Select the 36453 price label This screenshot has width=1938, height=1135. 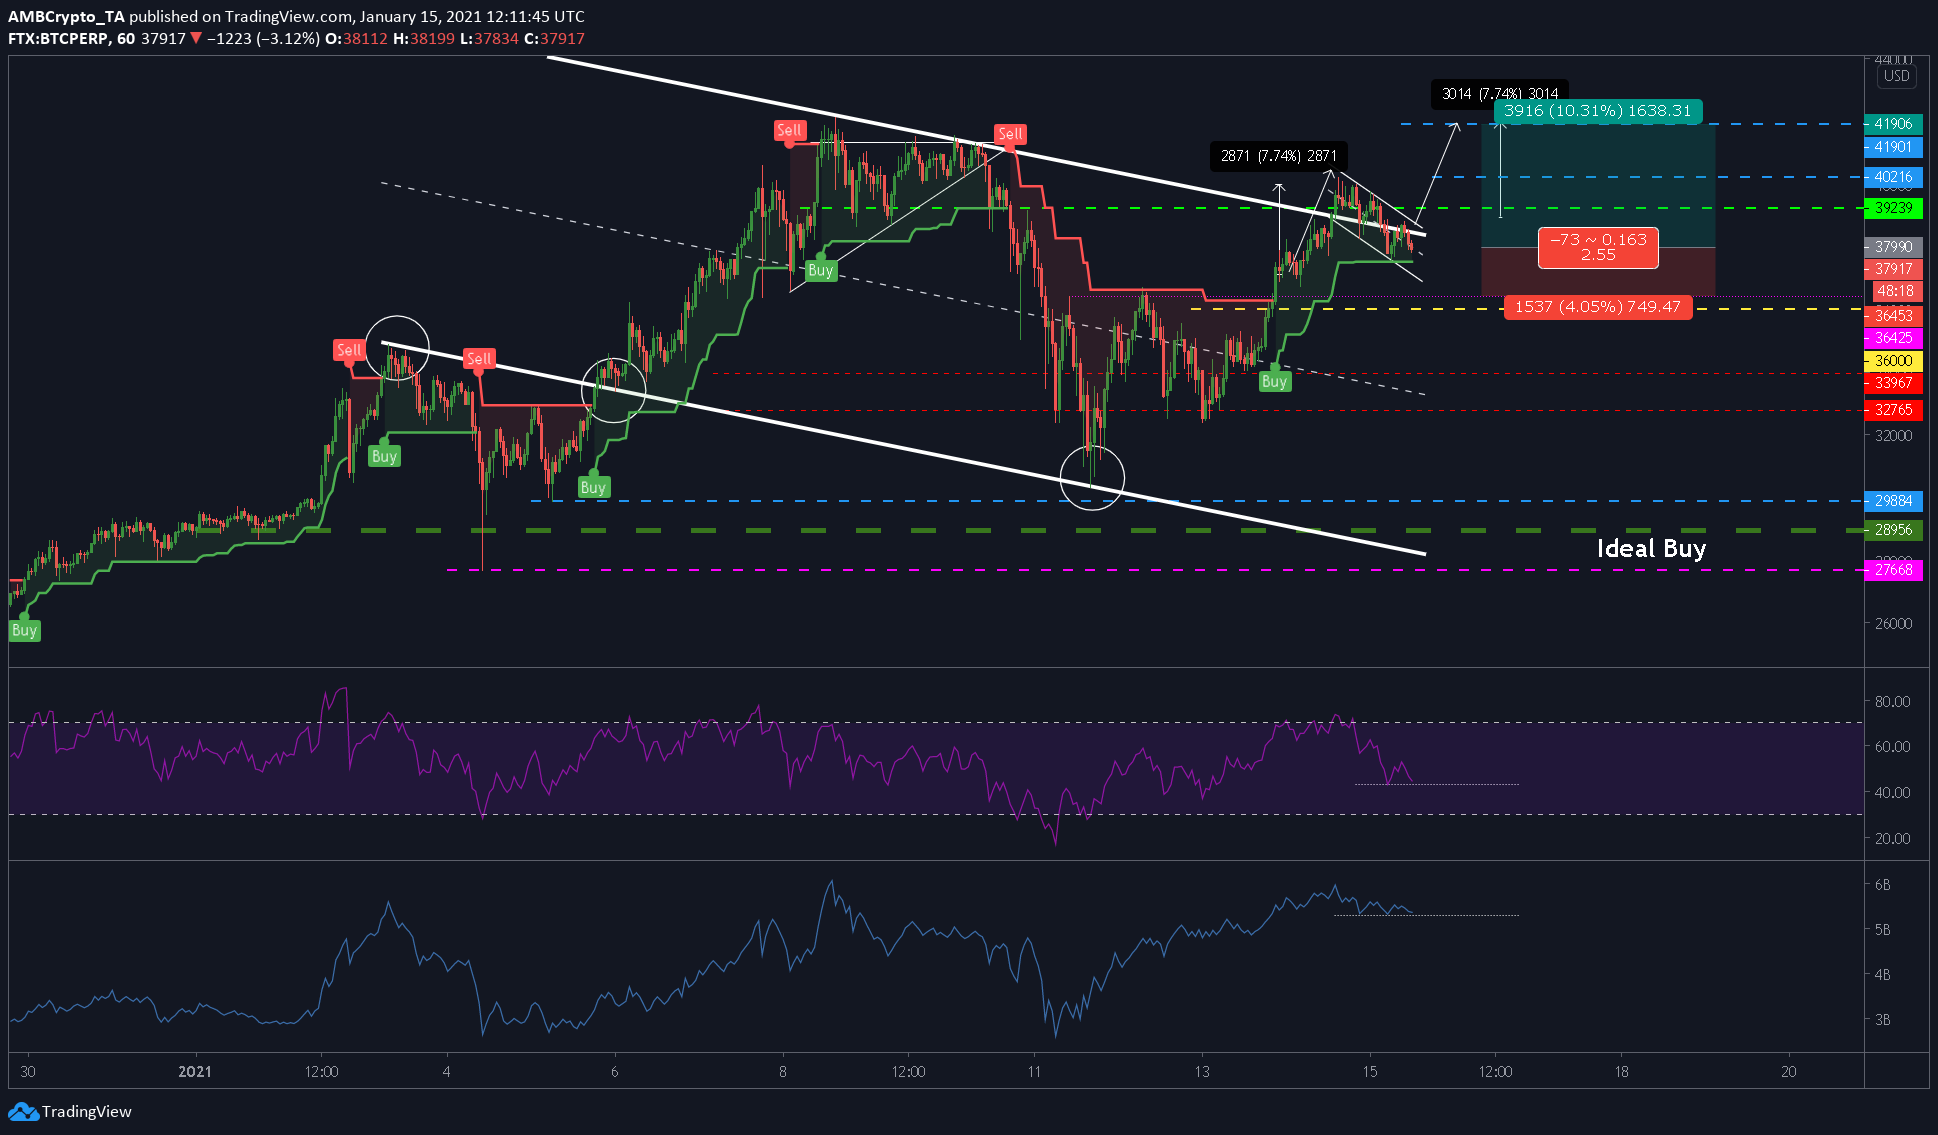[1893, 315]
